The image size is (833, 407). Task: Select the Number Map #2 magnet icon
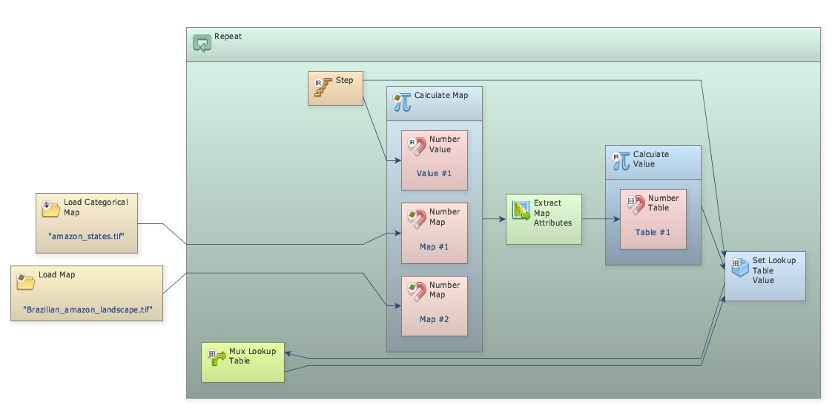pos(417,291)
